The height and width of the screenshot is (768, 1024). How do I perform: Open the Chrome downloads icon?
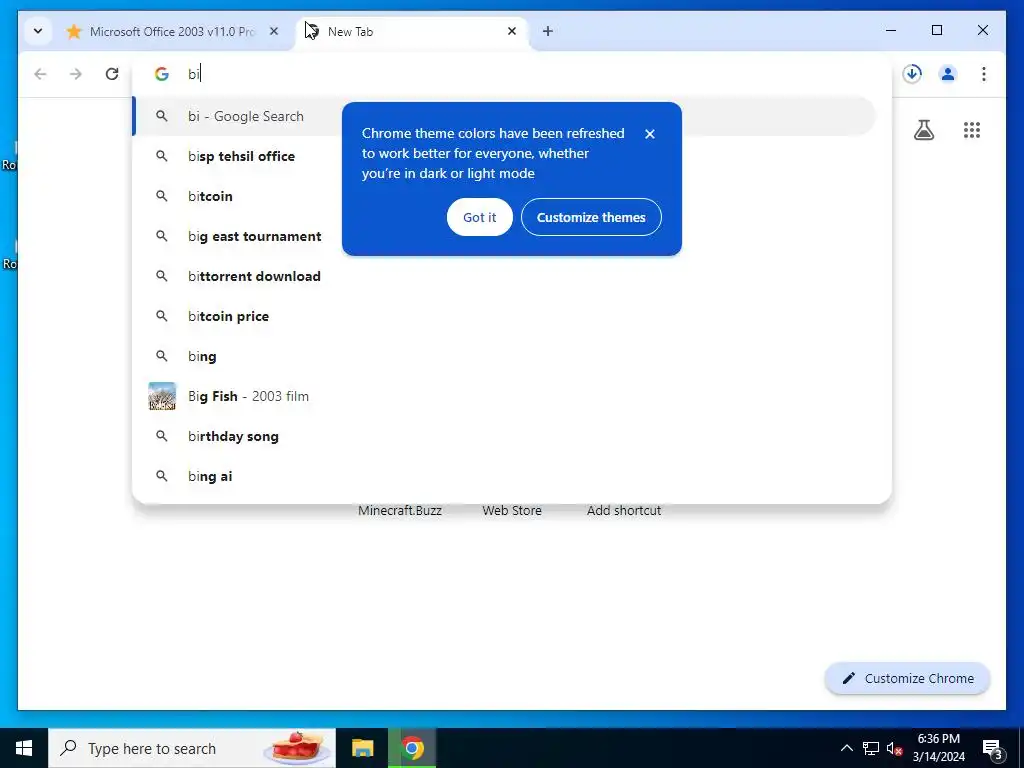[912, 74]
